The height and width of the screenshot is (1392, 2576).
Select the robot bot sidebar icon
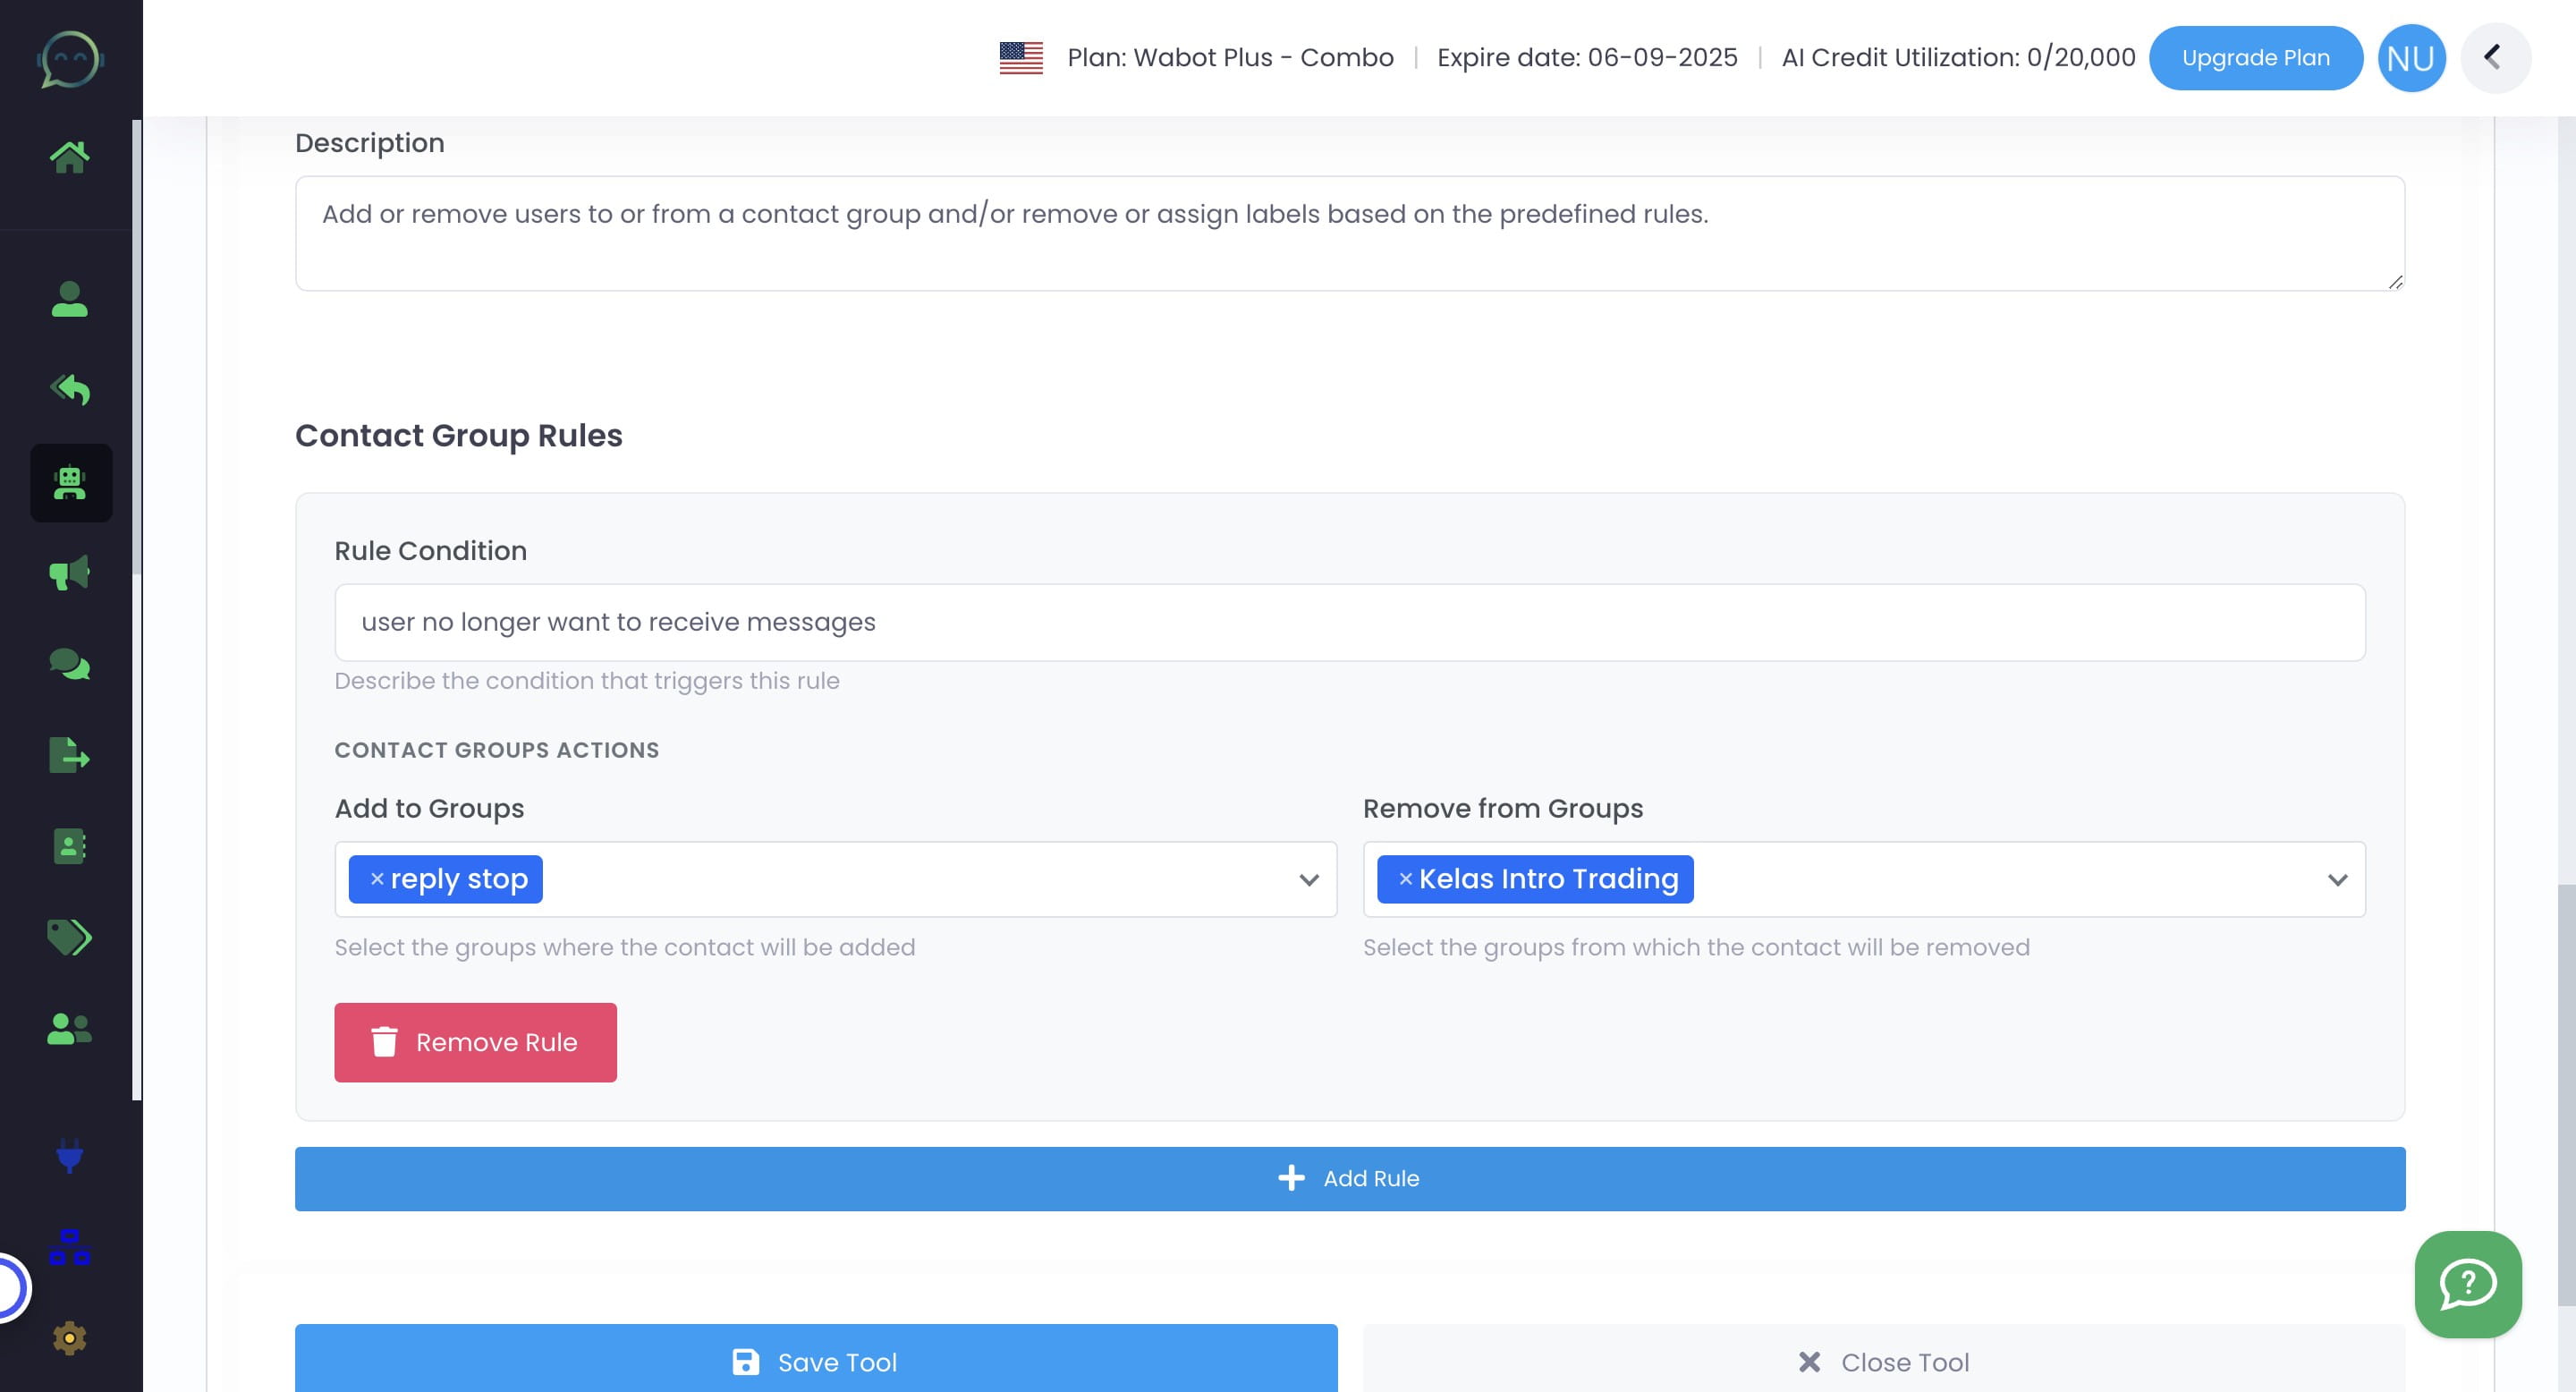tap(70, 483)
